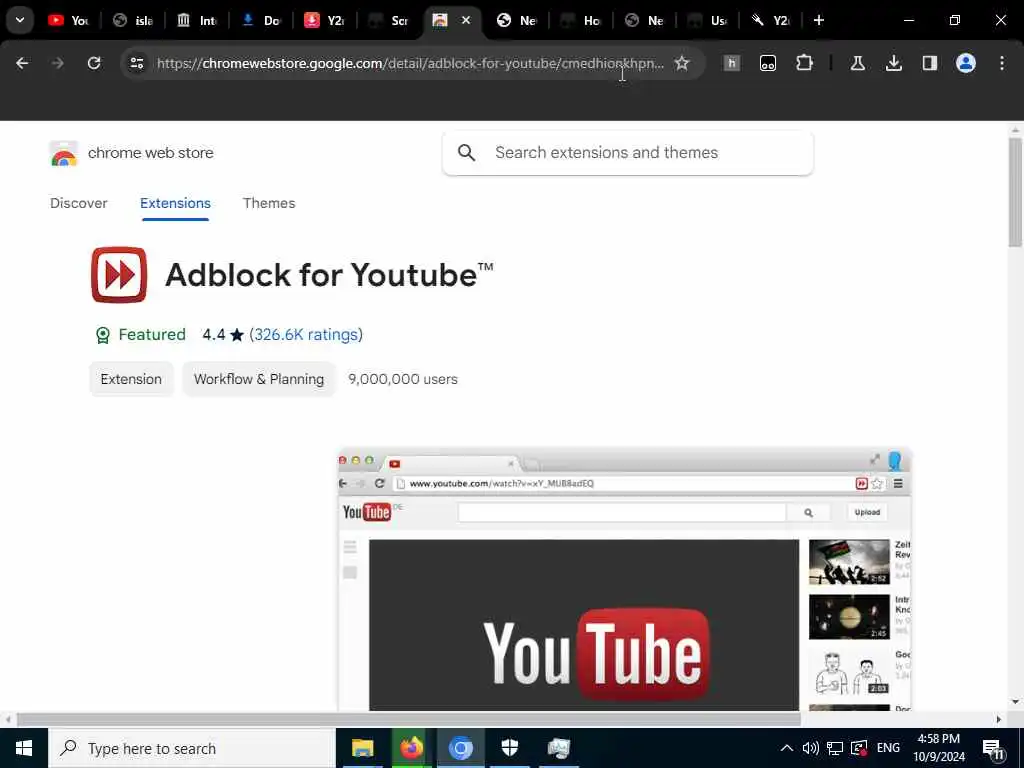This screenshot has width=1024, height=768.
Task: Open the tab search dropdown arrow
Action: coord(20,20)
